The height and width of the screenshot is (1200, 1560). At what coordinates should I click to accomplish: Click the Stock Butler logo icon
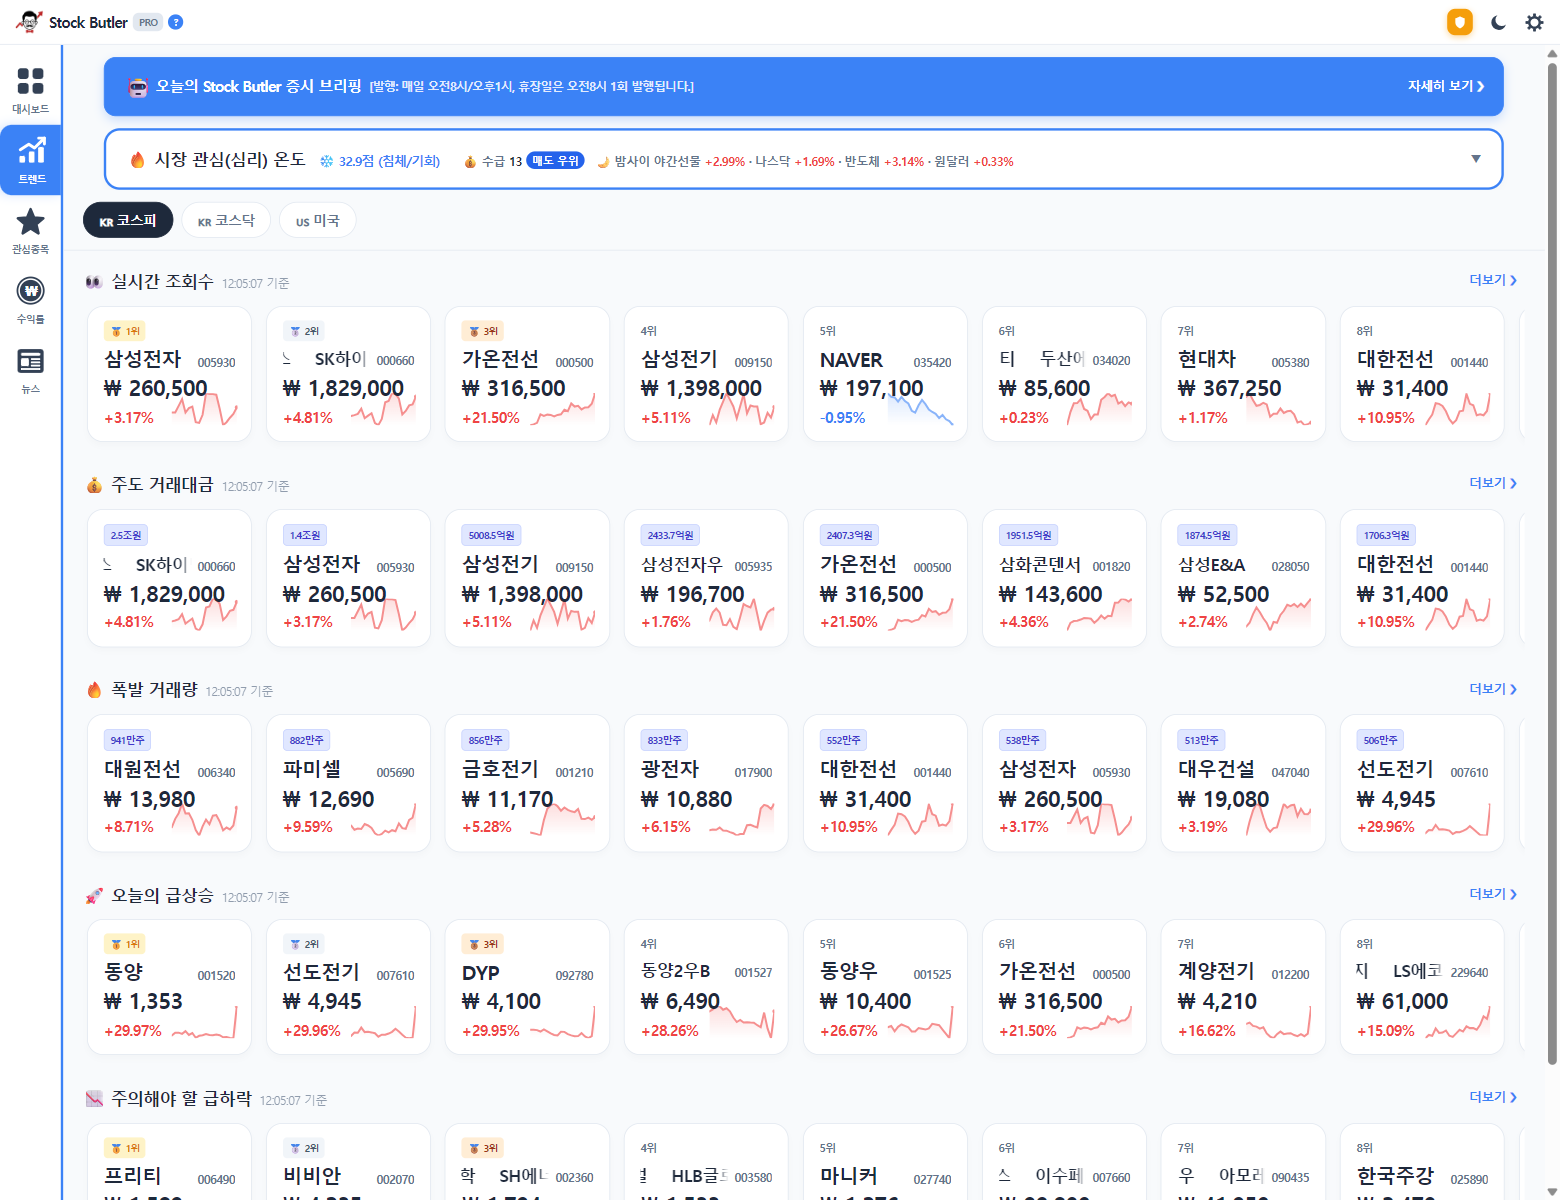(29, 21)
